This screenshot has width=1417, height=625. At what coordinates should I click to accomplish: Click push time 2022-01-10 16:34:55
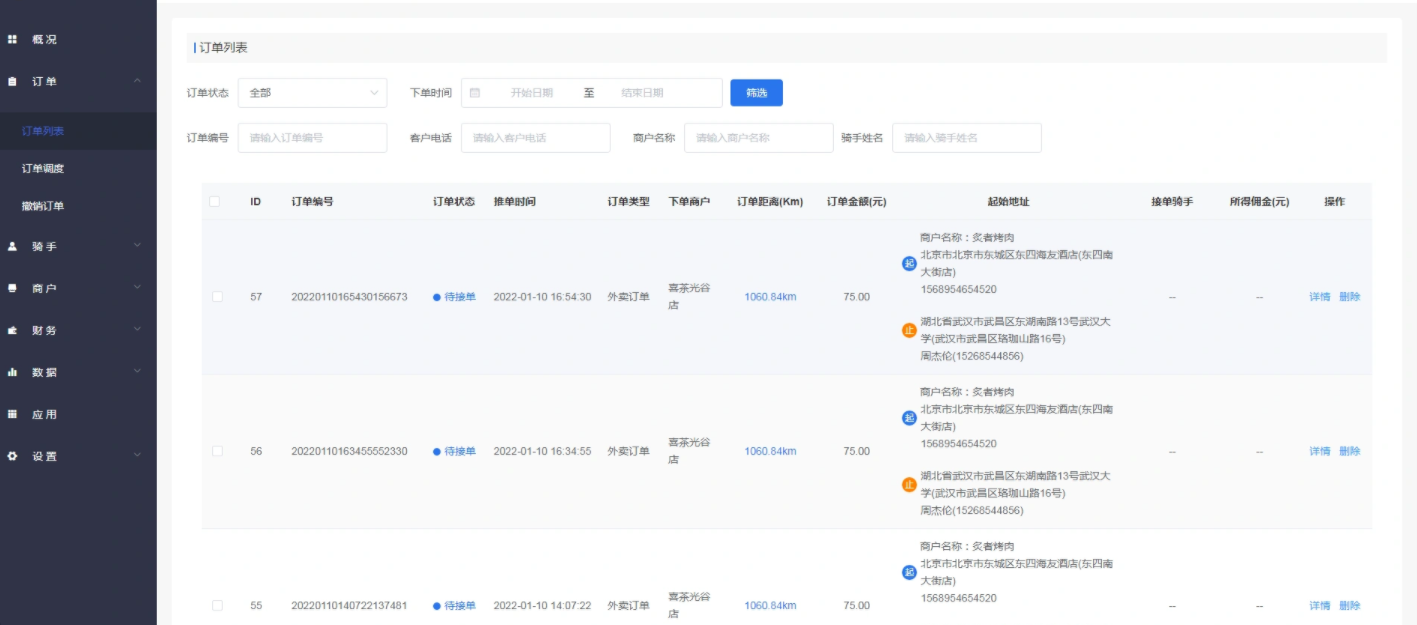pos(542,451)
